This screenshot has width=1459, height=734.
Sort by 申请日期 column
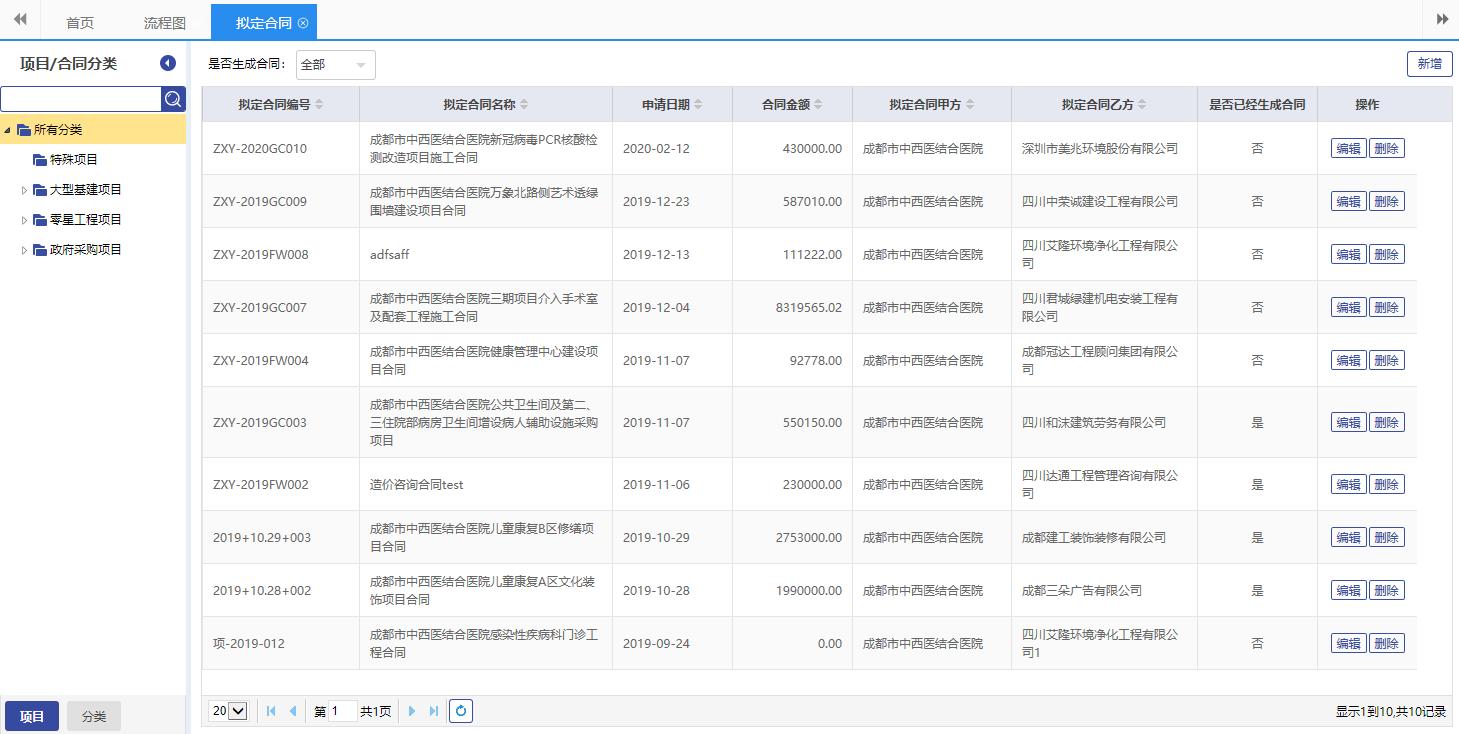tap(672, 104)
